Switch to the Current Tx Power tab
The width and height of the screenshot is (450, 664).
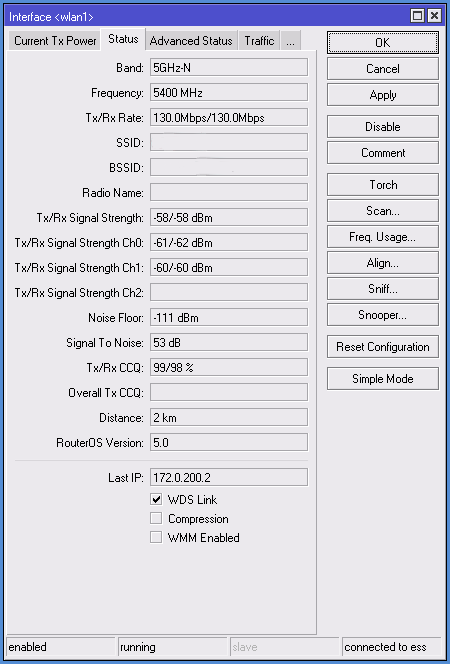pos(55,41)
